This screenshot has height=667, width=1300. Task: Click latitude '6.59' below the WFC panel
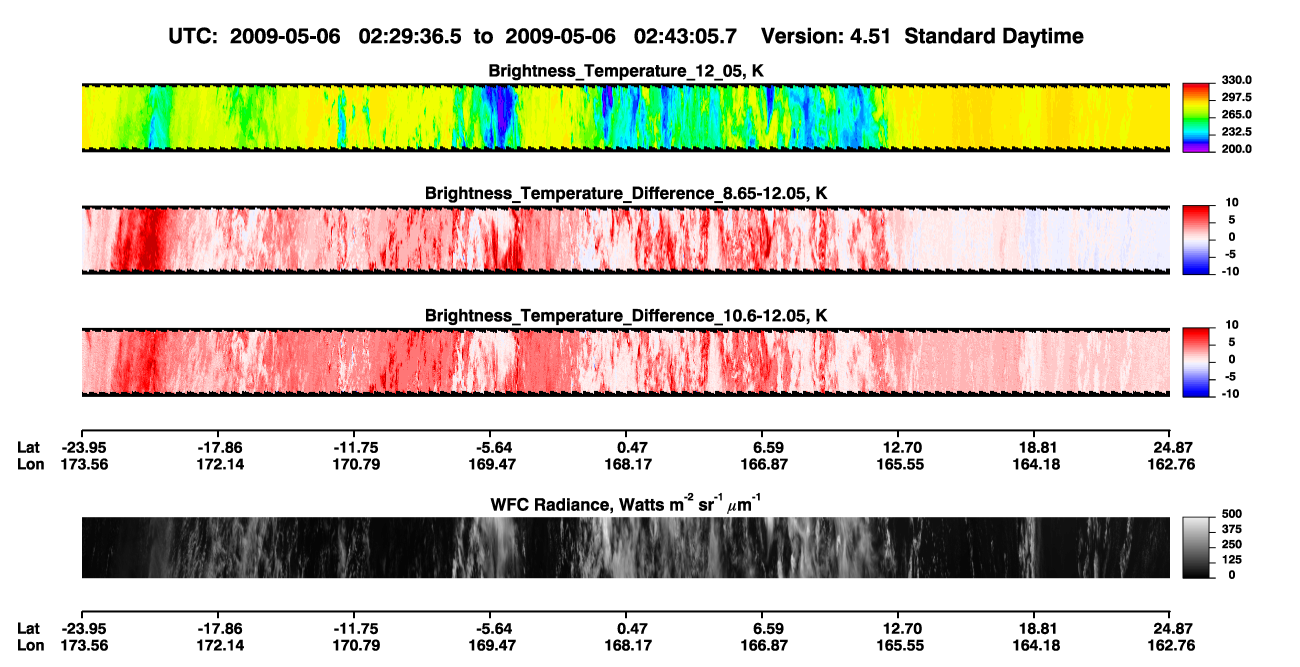(x=769, y=628)
